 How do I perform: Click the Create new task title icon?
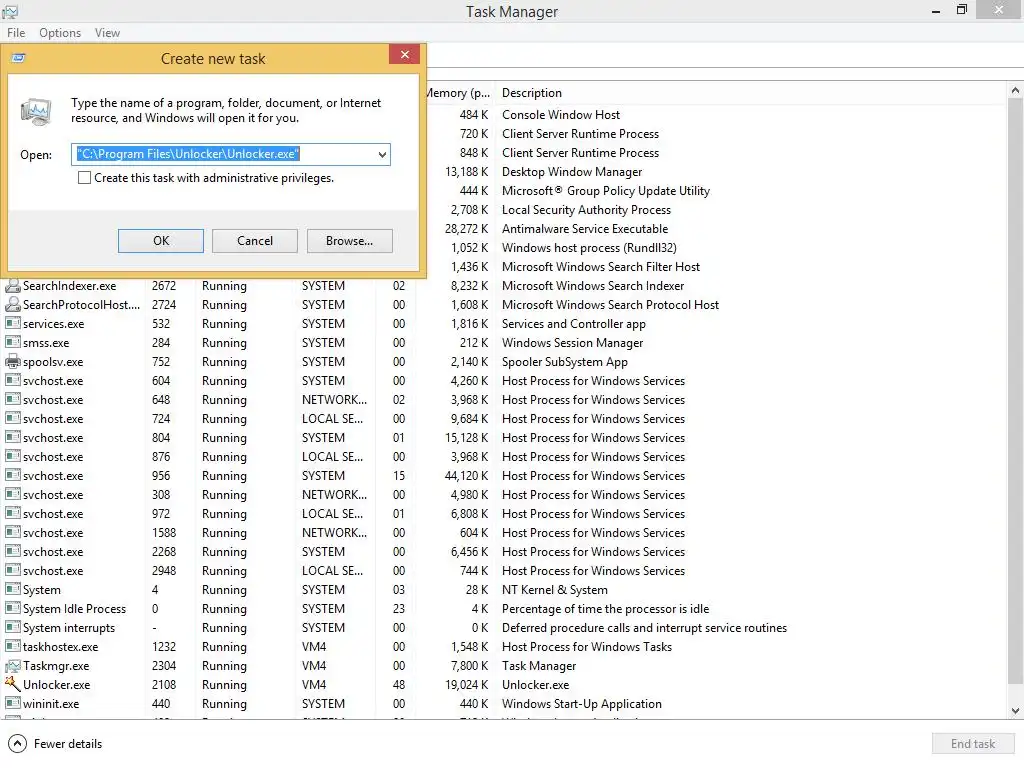[18, 58]
